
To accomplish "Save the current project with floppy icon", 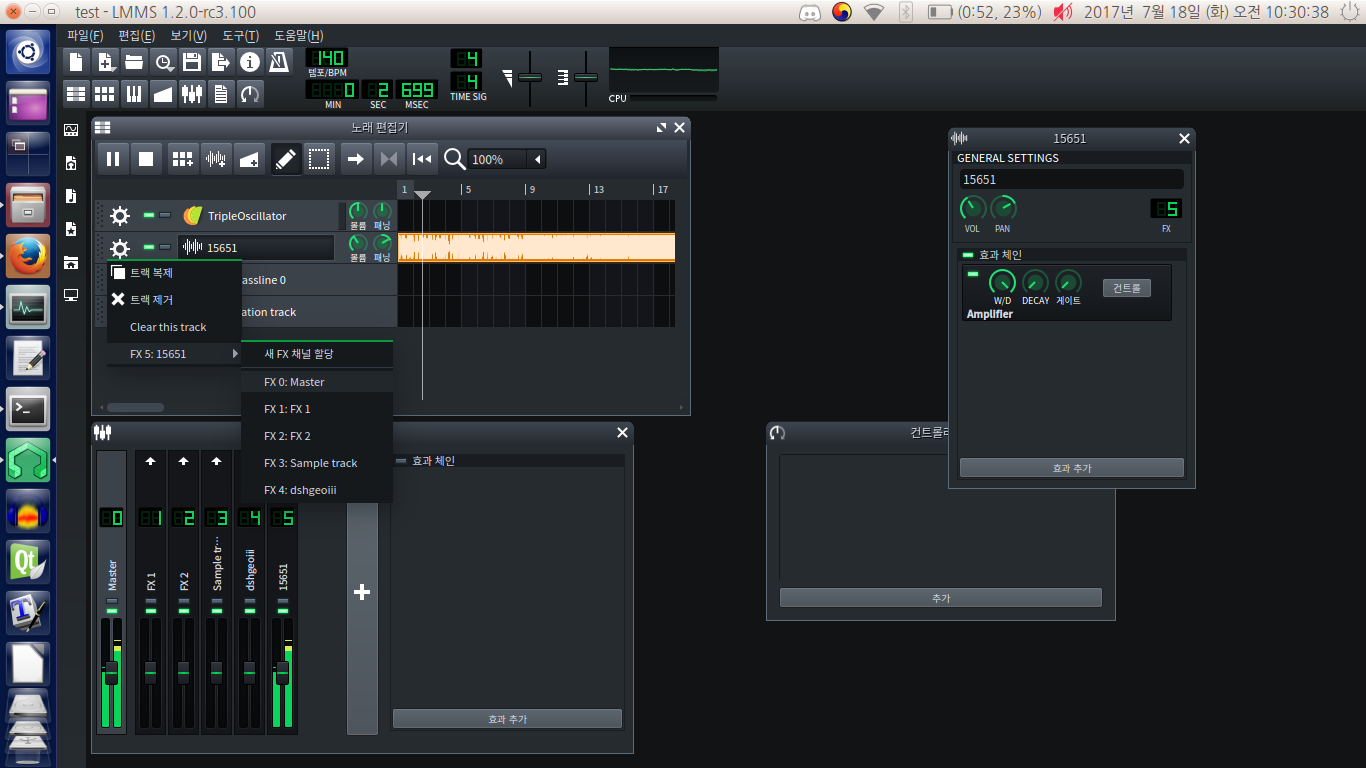I will 192,62.
